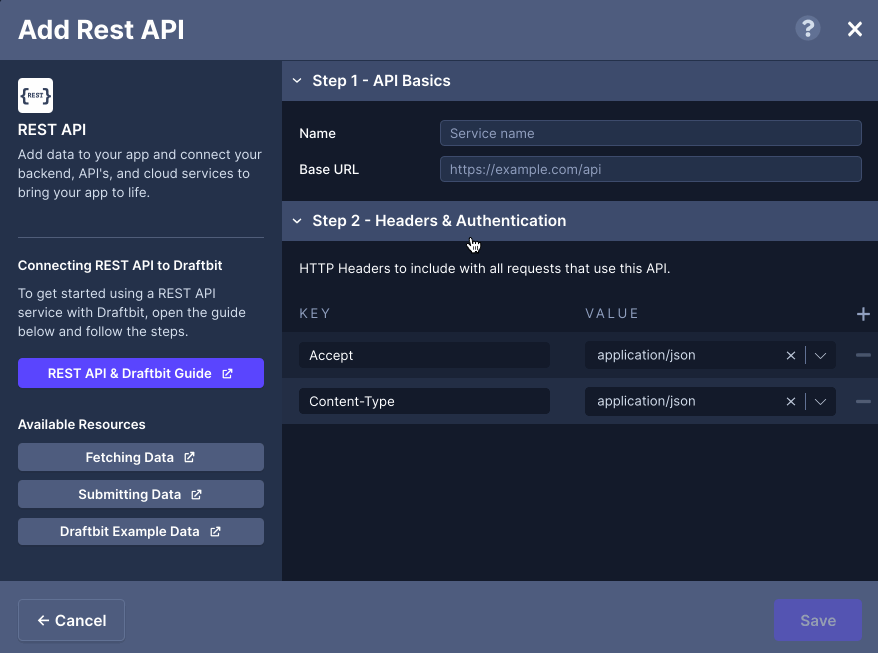This screenshot has width=878, height=653.
Task: Click the REST API logo icon
Action: (35, 95)
